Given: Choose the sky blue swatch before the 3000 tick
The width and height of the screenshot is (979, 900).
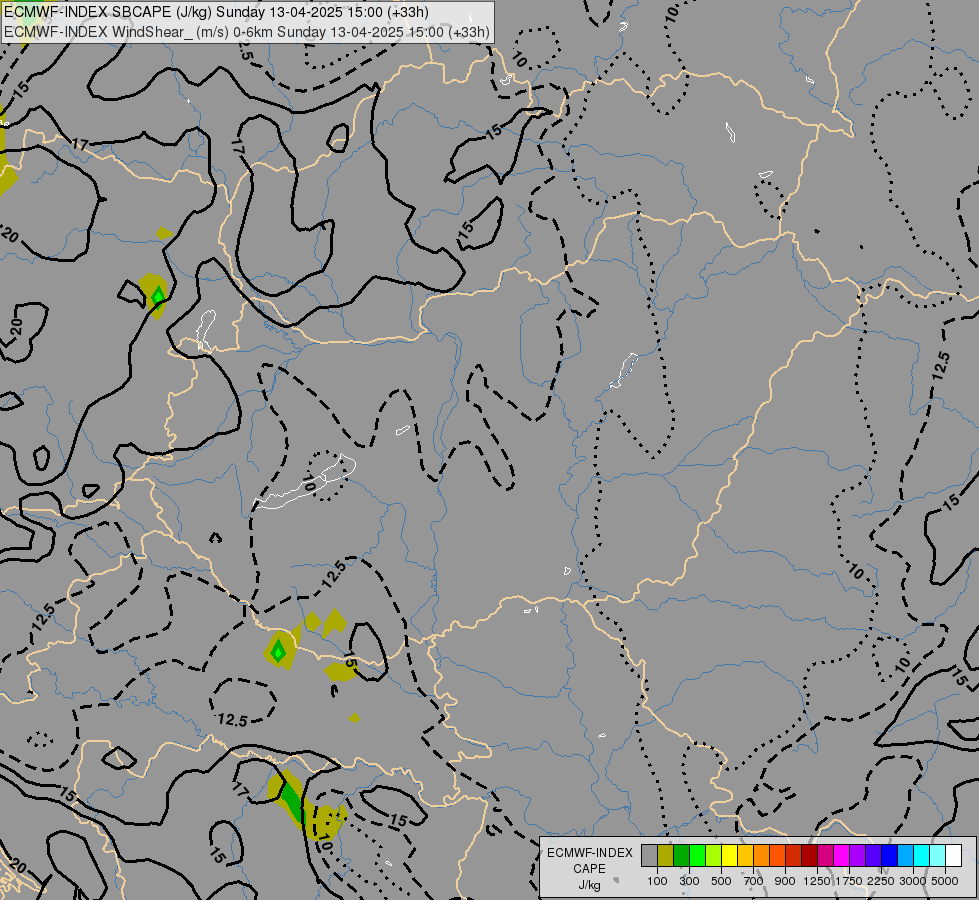Looking at the screenshot, I should [905, 855].
